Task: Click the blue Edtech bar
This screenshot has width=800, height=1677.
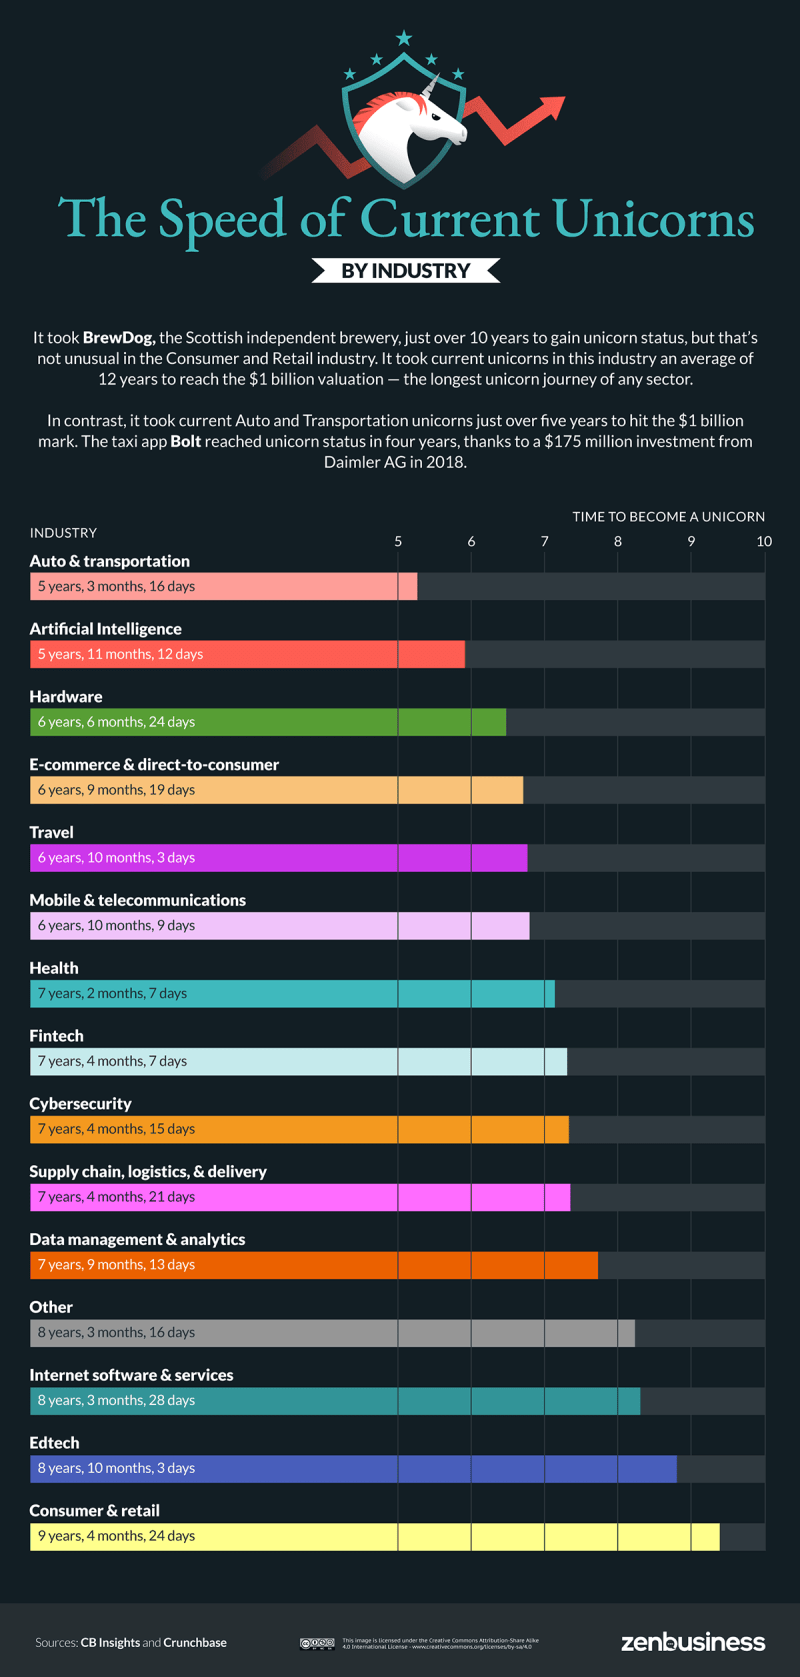Action: click(353, 1468)
